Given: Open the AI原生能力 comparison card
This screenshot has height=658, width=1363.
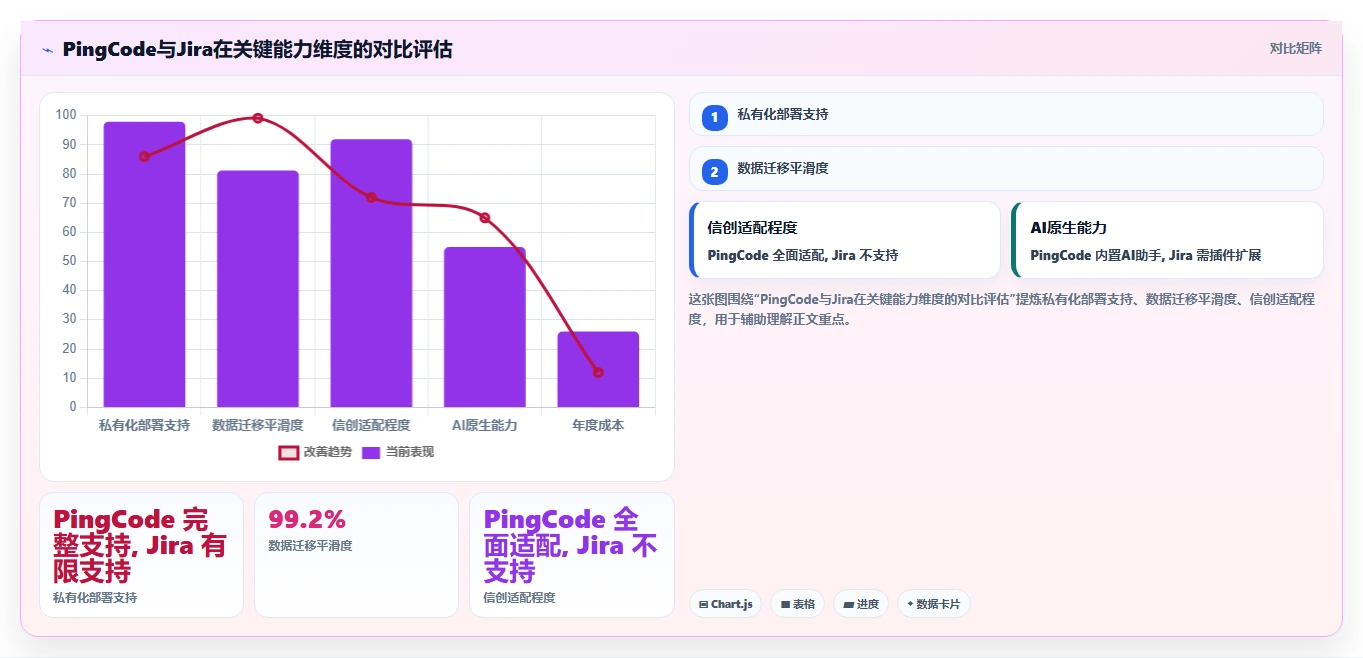Looking at the screenshot, I should click(x=1167, y=240).
